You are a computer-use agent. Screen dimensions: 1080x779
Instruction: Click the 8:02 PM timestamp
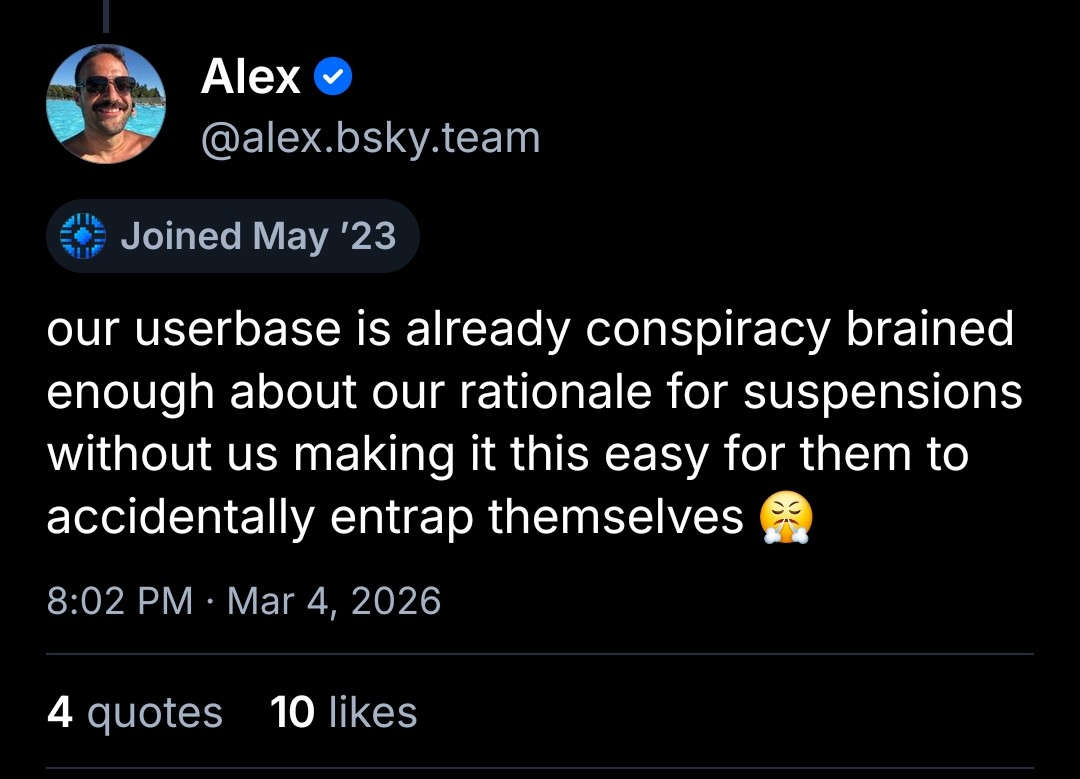[x=119, y=601]
